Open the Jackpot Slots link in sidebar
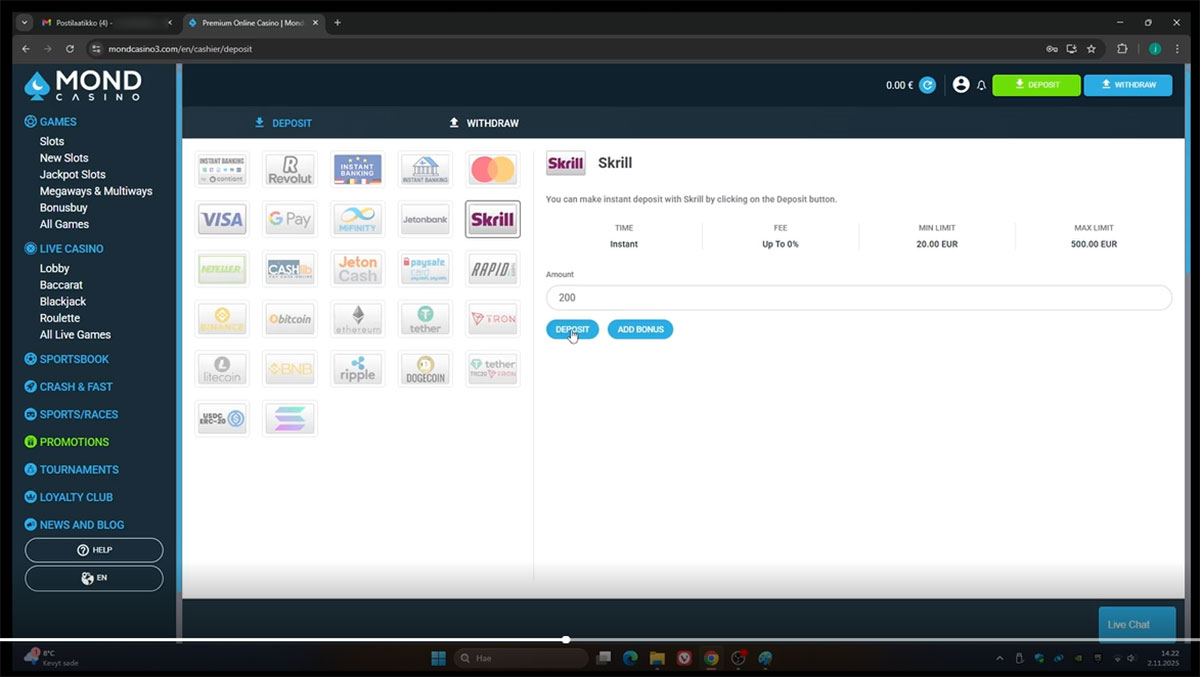1200x677 pixels. coord(72,175)
